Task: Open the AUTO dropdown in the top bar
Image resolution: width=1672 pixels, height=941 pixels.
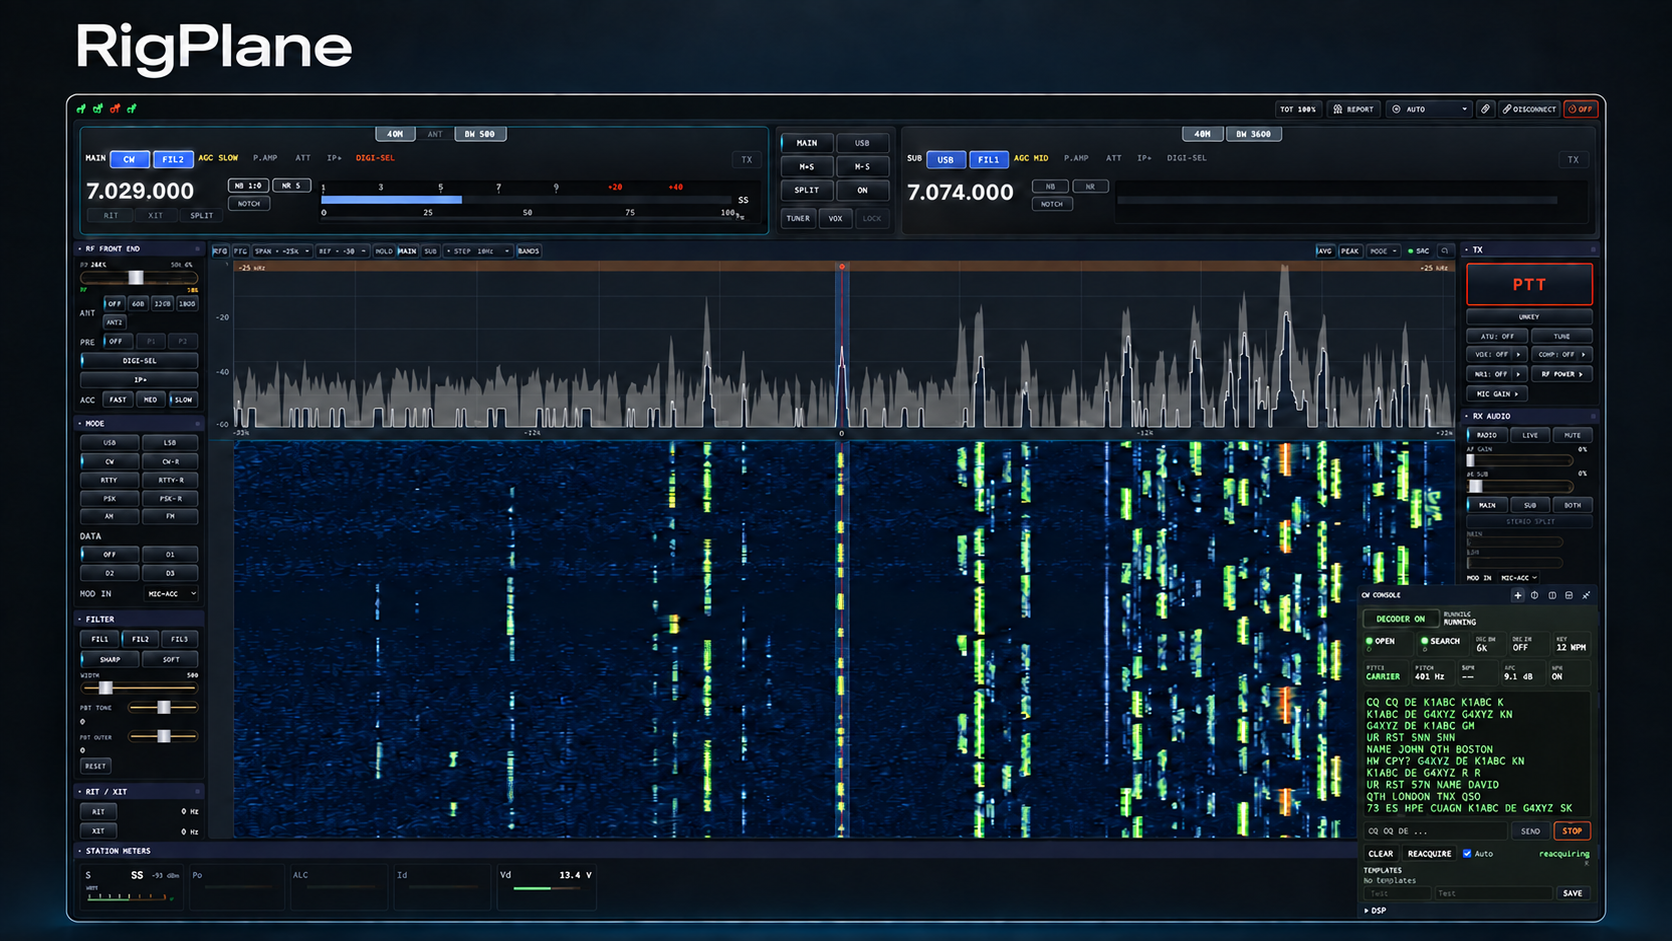Action: 1430,109
